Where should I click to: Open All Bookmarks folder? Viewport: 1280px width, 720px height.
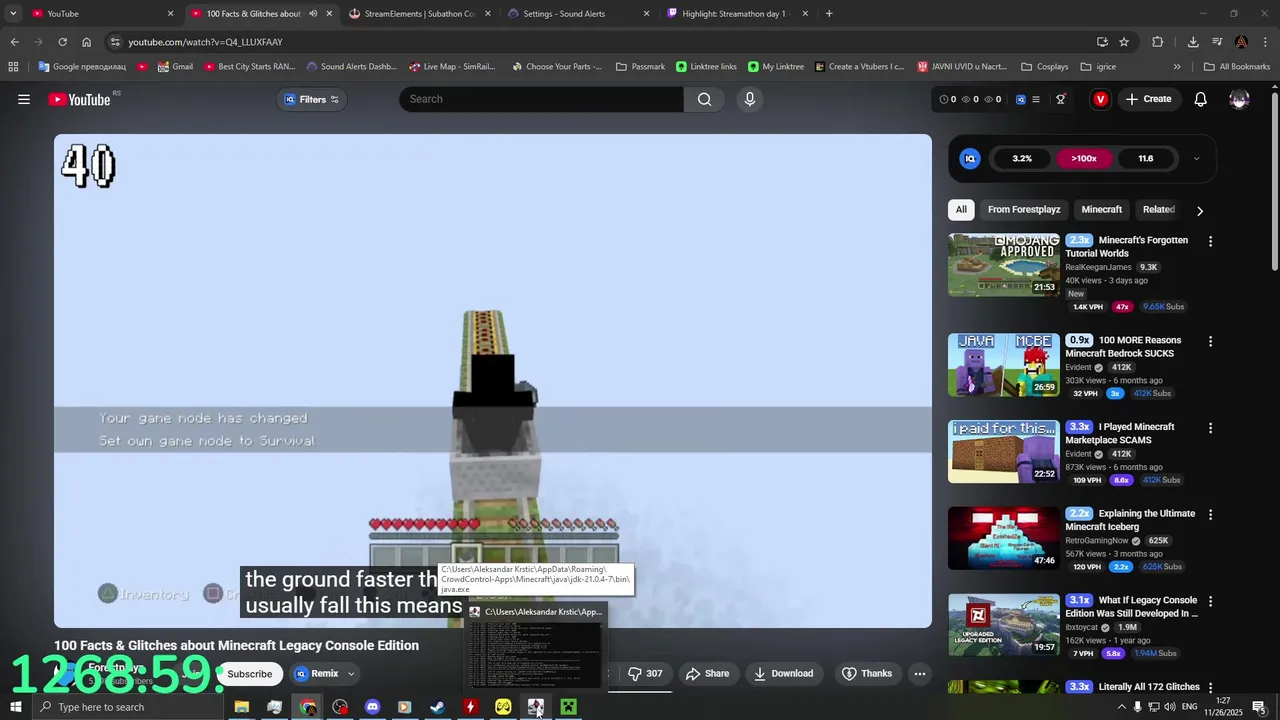click(x=1237, y=67)
